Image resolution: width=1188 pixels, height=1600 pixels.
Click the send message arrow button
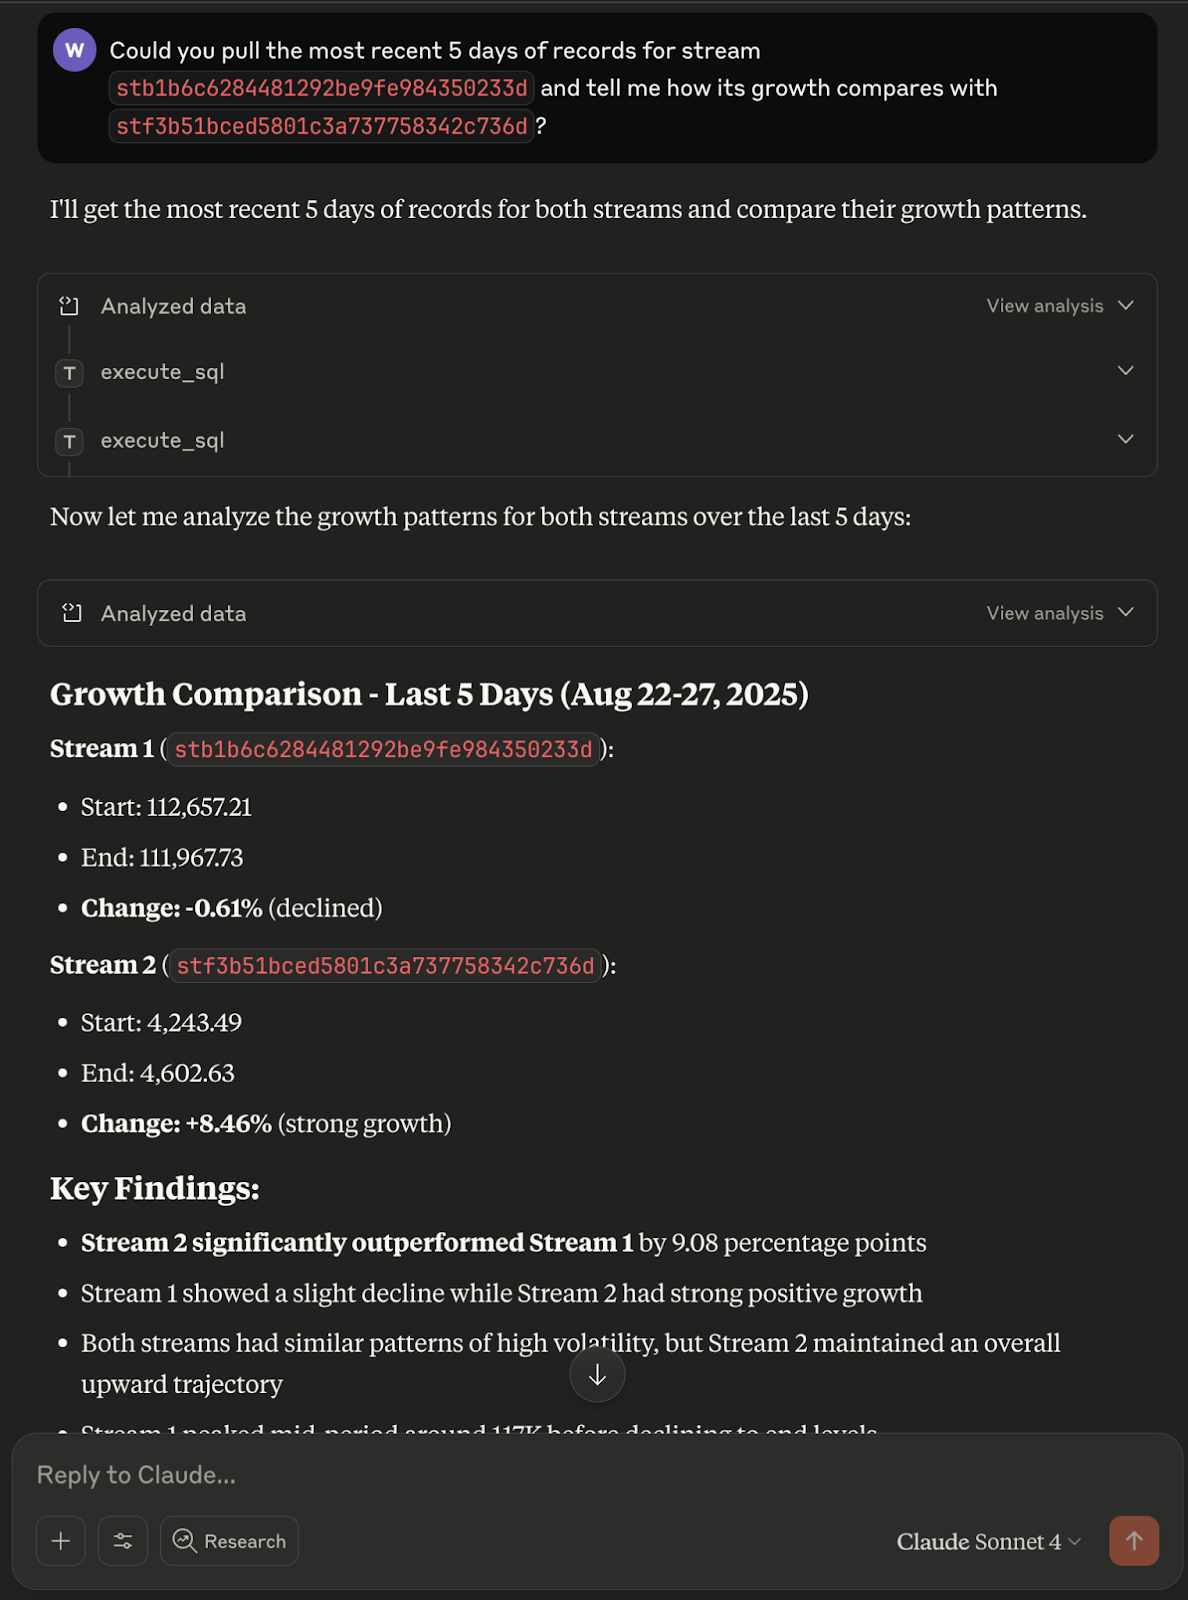coord(1133,1541)
